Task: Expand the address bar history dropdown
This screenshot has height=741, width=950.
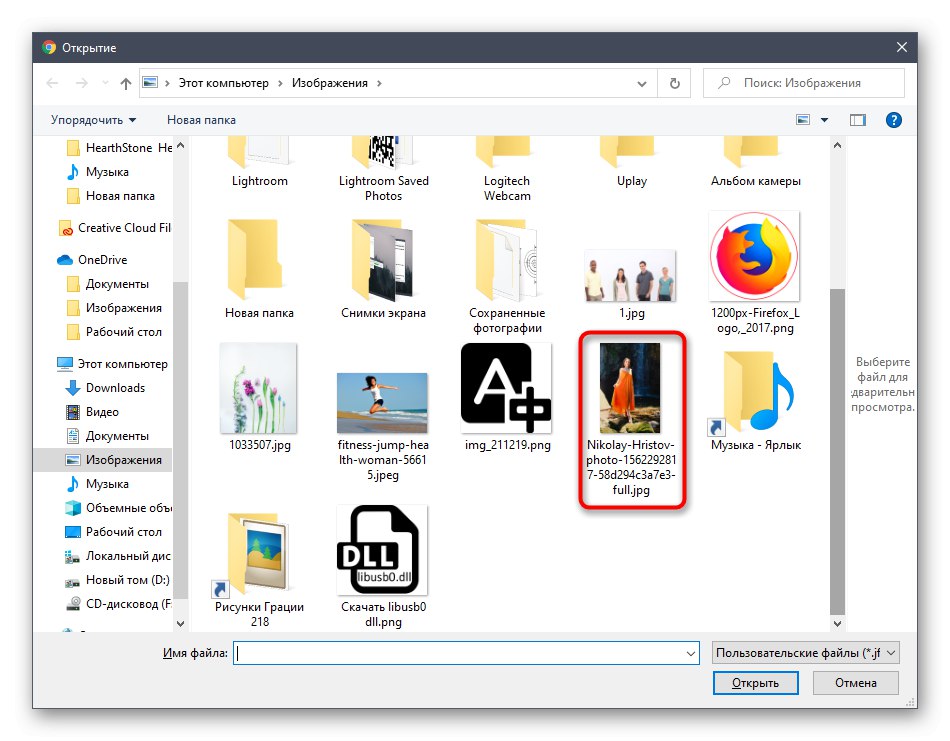Action: pyautogui.click(x=642, y=84)
